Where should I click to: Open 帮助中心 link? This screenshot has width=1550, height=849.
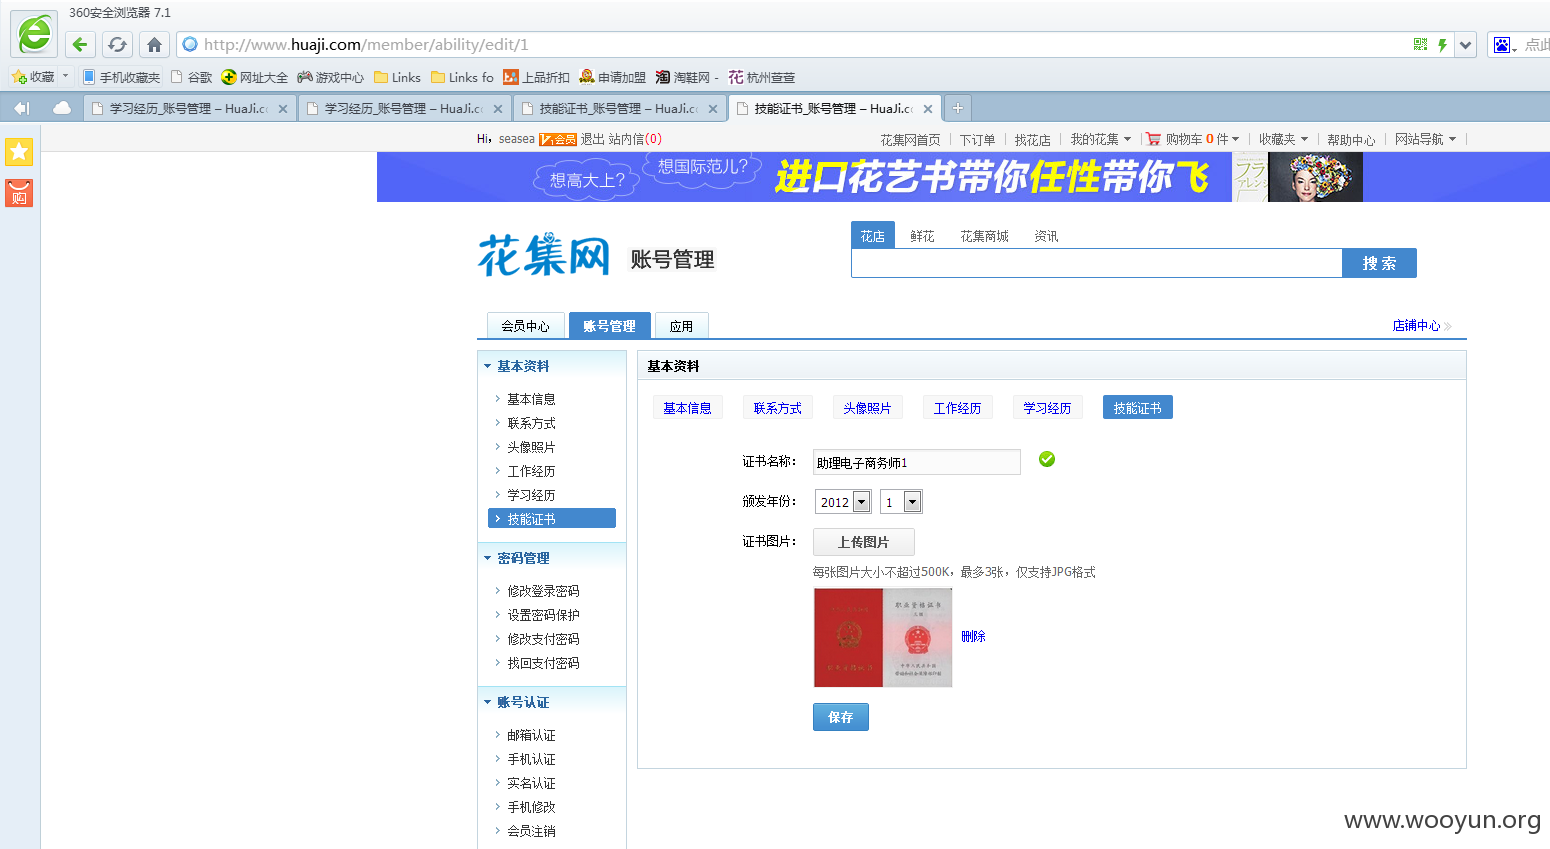point(1351,139)
